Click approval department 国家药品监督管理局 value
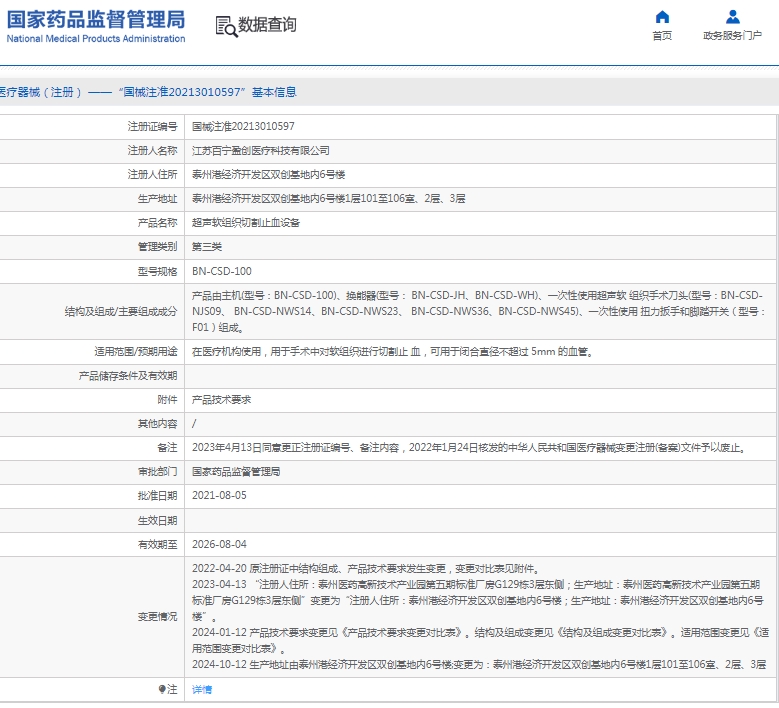Screen dimensions: 779x708 [236, 472]
